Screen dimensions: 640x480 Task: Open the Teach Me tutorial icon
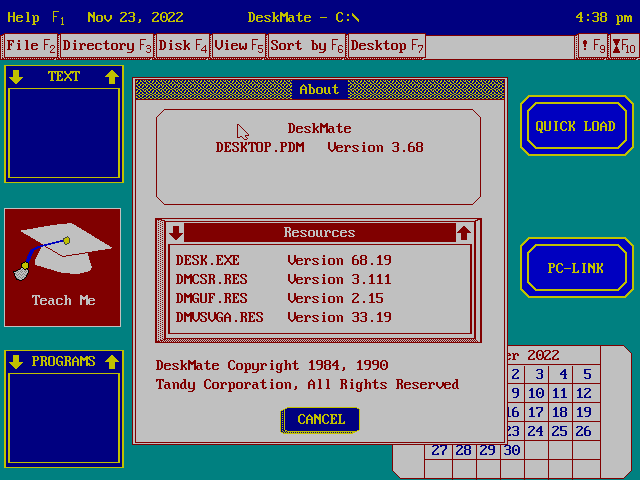tap(62, 267)
